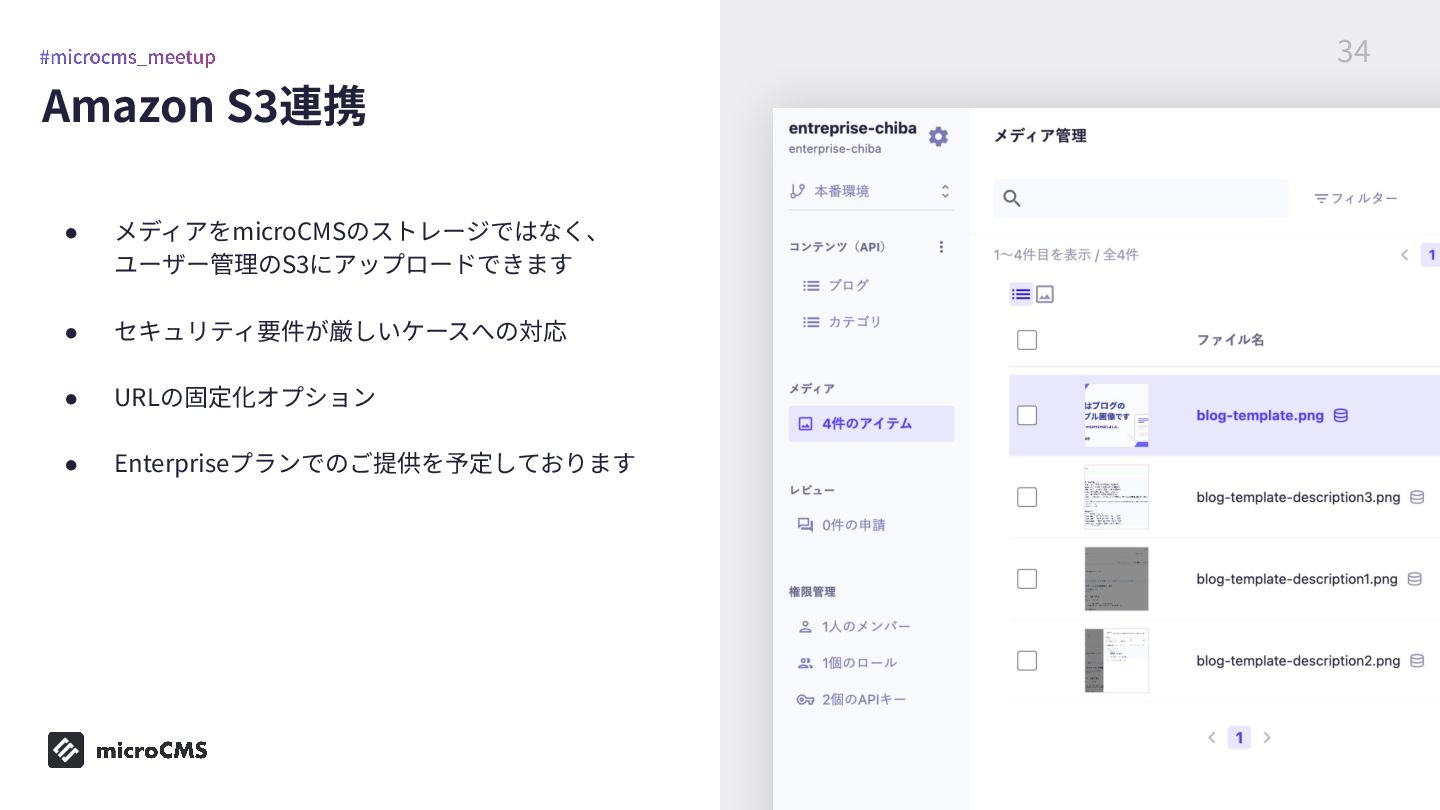Click blog-template-description2.png file name

1298,661
